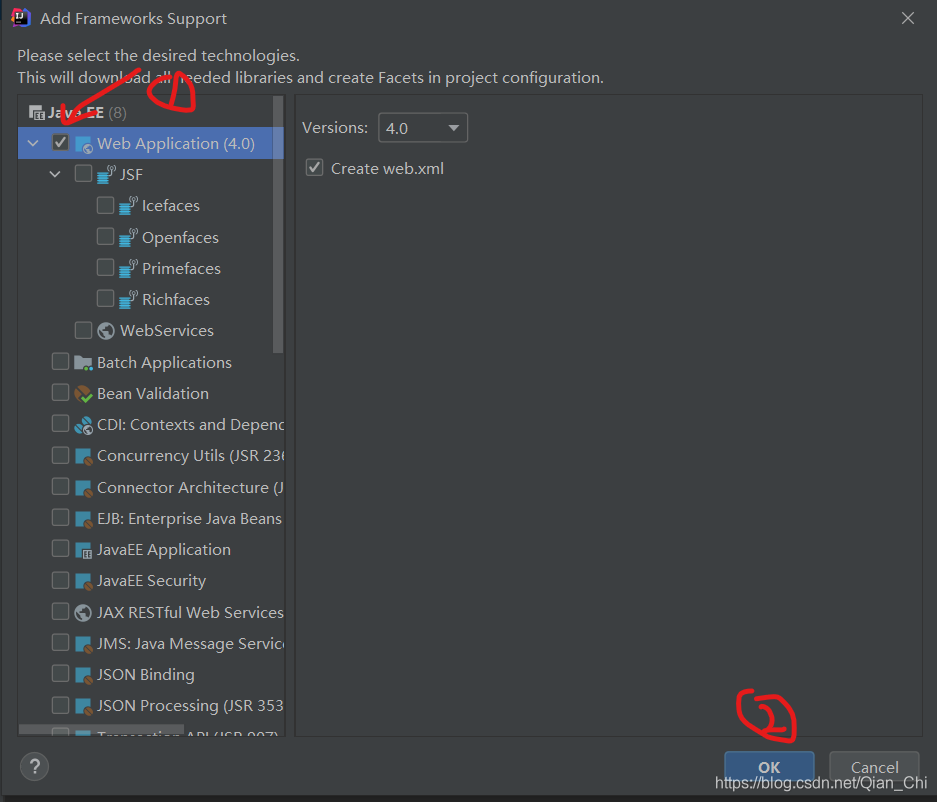This screenshot has height=802, width=937.
Task: Enable the Primefaces checkbox
Action: [105, 267]
